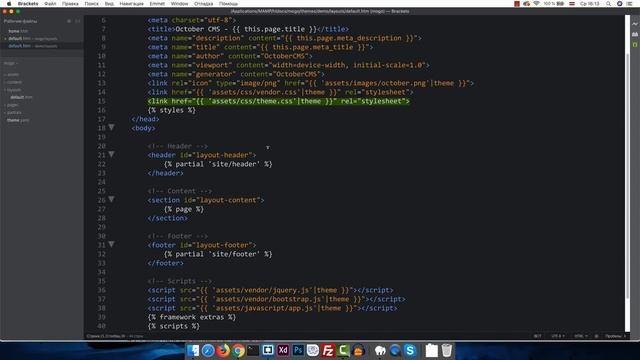Toggle INS insert mode in status bar
Viewport: 640px width, 360px height.
click(x=538, y=336)
